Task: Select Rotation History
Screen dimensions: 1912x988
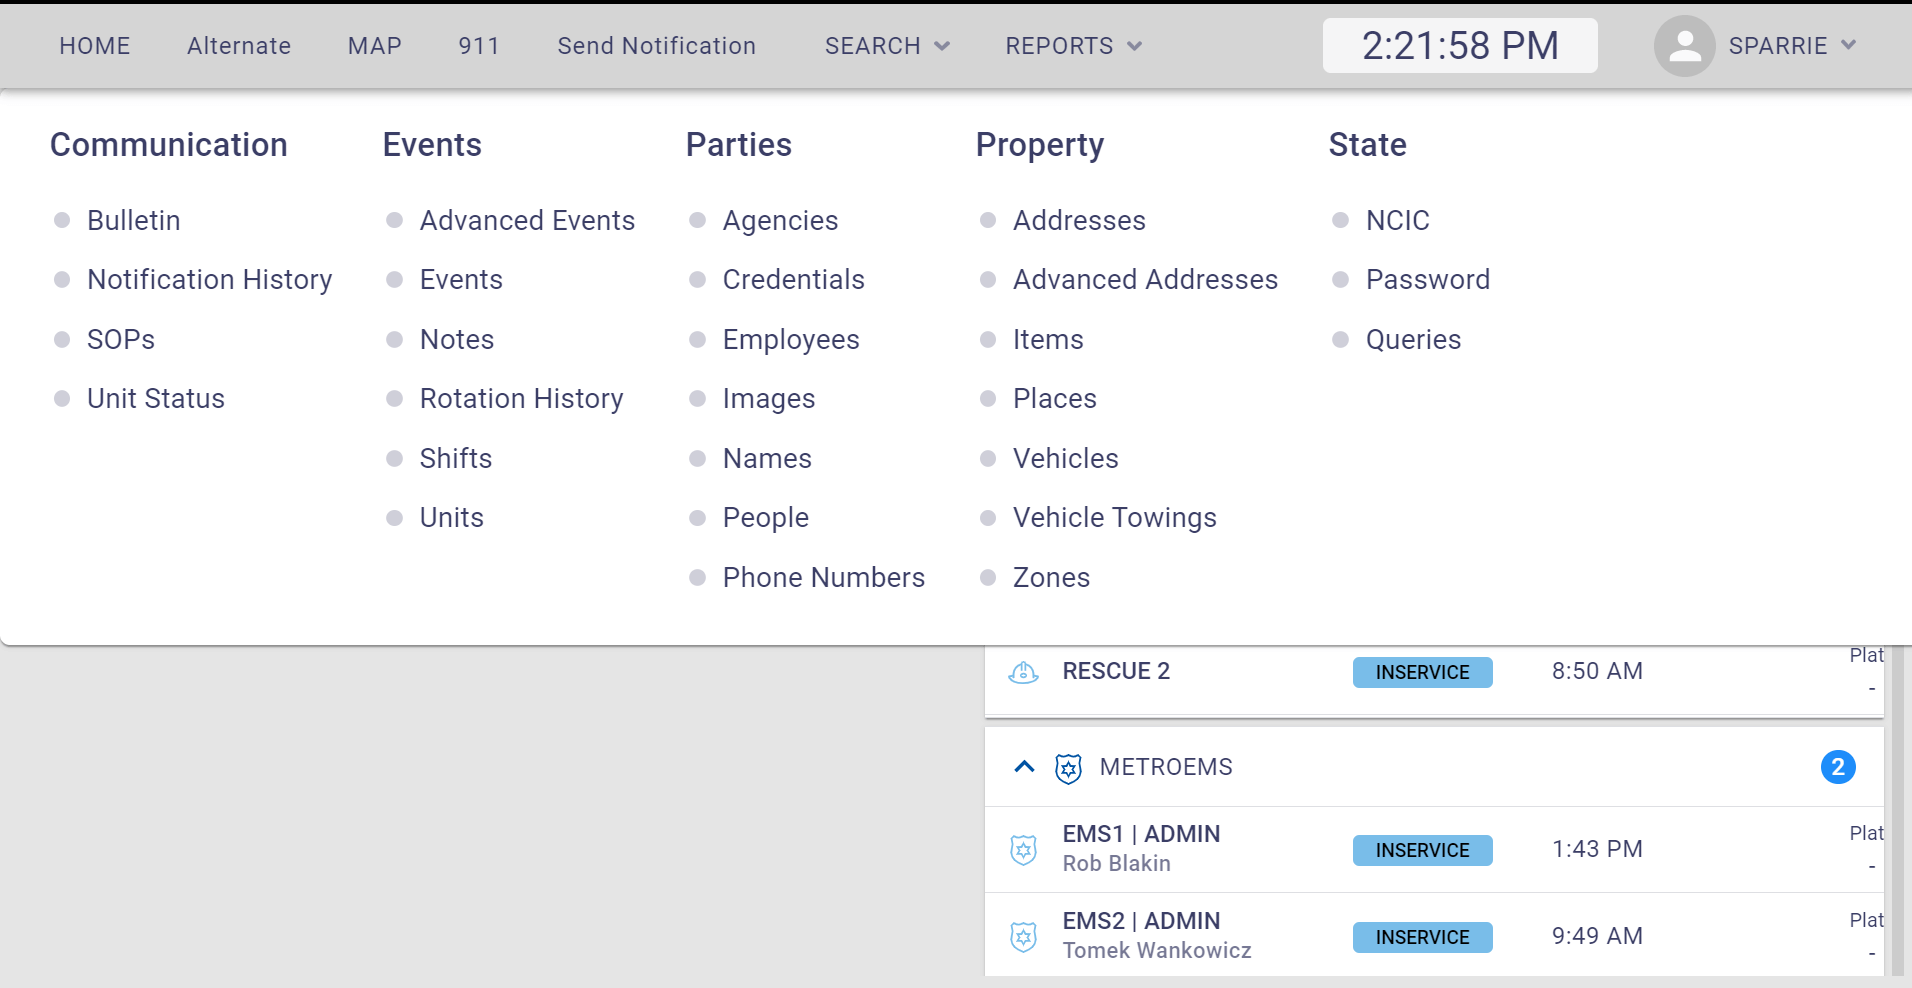Action: pos(522,399)
